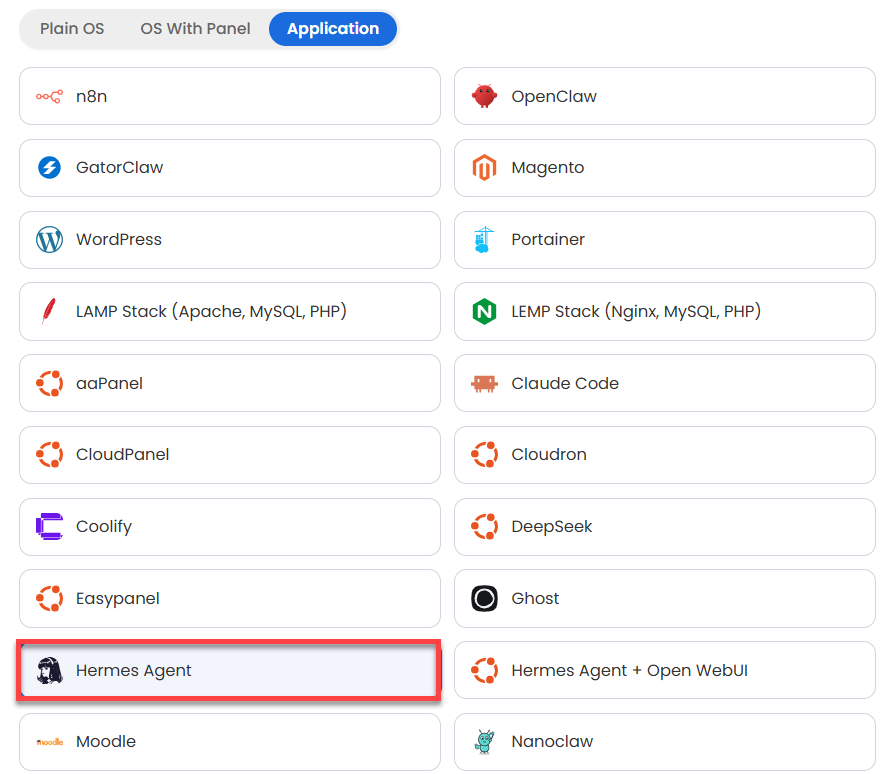Click the Portainer crane icon
The image size is (895, 774).
484,240
